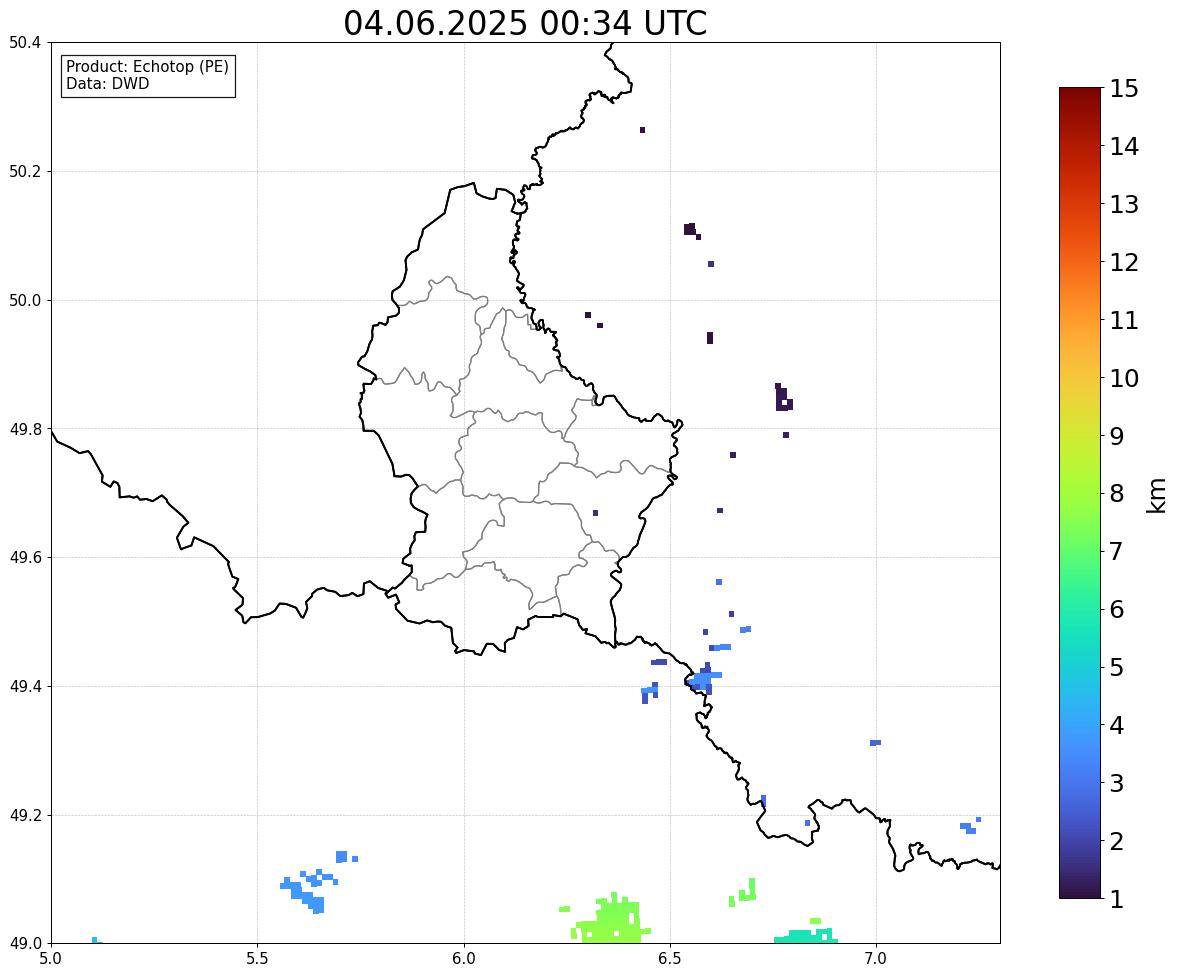The height and width of the screenshot is (976, 1178).
Task: Click the longitude axis label 6.5
Action: click(670, 959)
